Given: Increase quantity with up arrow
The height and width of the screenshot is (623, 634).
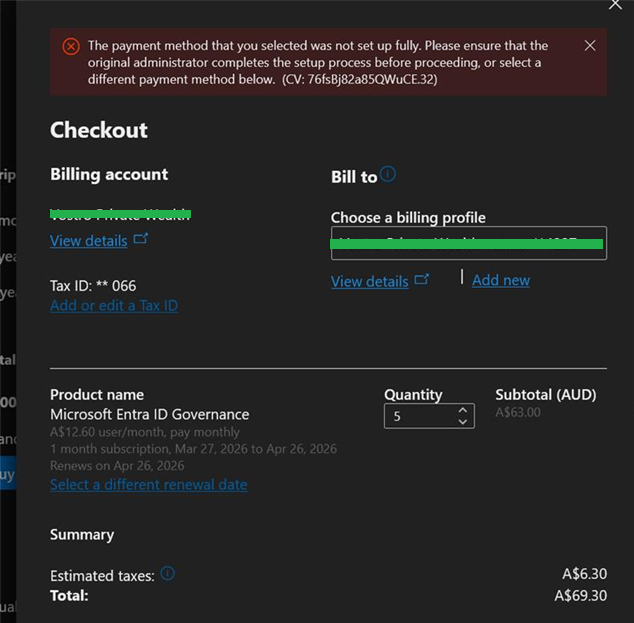Looking at the screenshot, I should (463, 410).
